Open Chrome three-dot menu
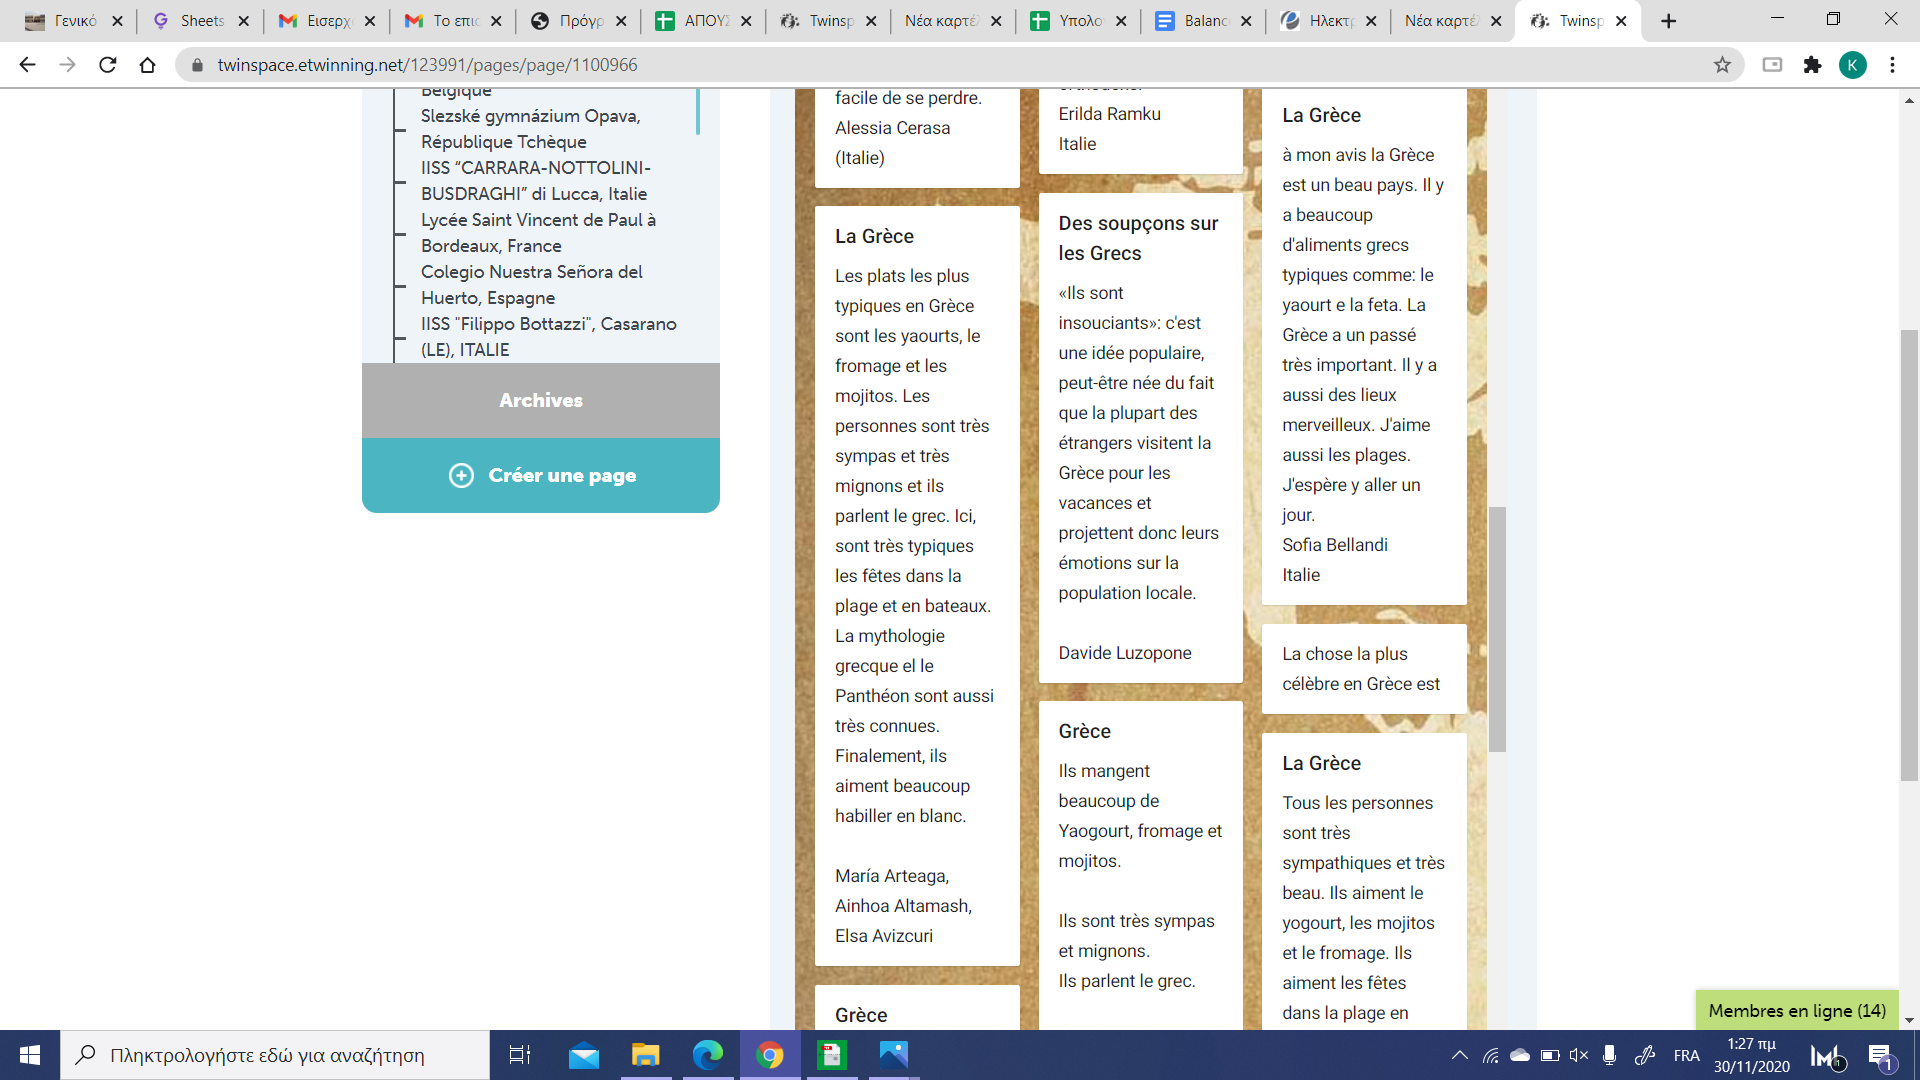The height and width of the screenshot is (1080, 1920). click(1892, 65)
